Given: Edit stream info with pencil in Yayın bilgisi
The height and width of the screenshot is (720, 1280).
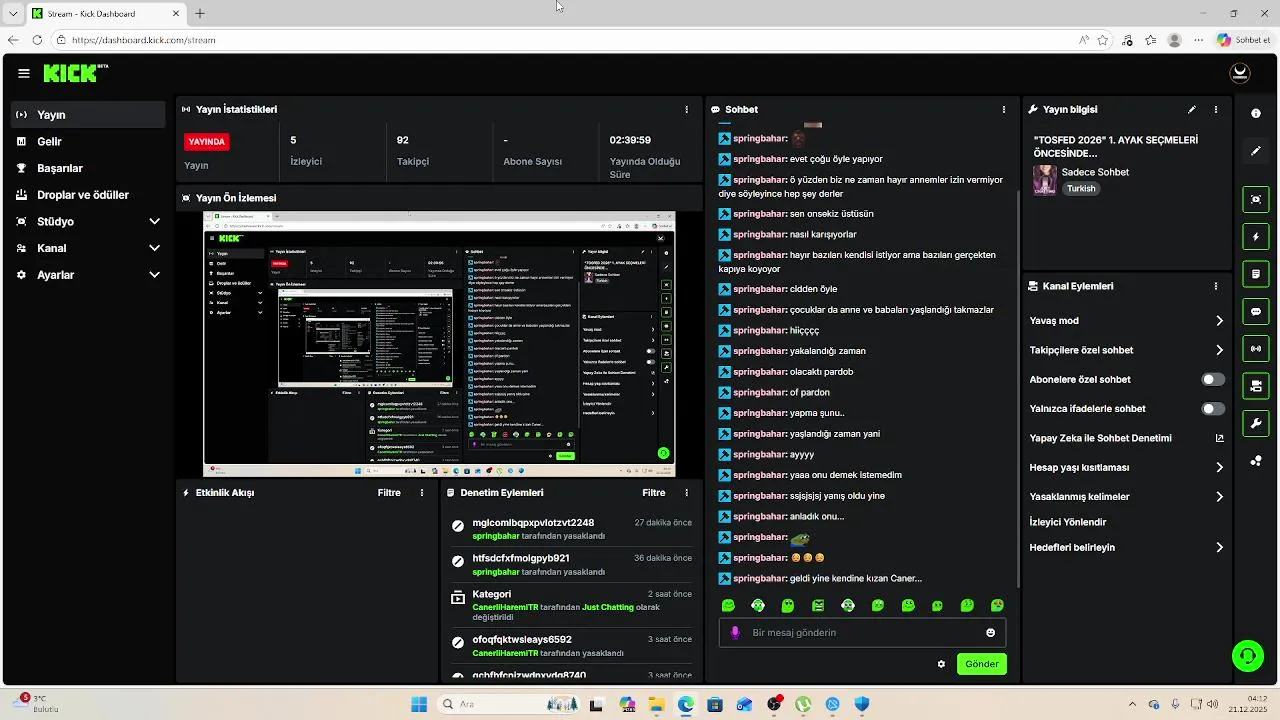Looking at the screenshot, I should coord(1191,110).
